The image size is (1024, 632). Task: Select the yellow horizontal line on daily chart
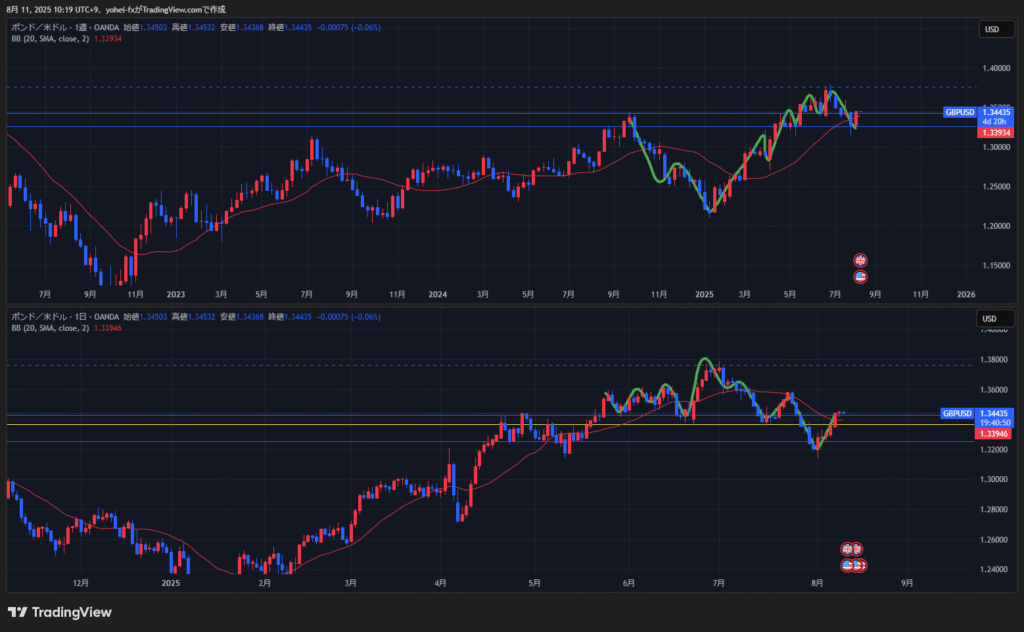(490, 424)
